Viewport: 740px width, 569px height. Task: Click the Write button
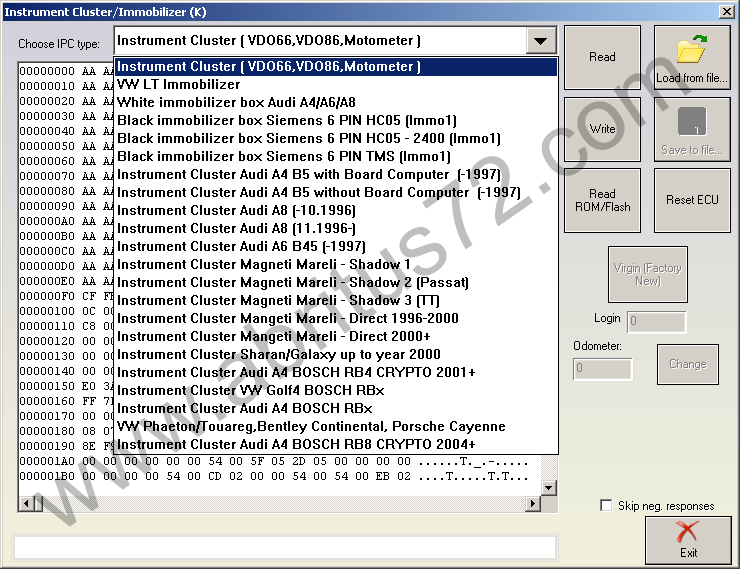pyautogui.click(x=602, y=129)
